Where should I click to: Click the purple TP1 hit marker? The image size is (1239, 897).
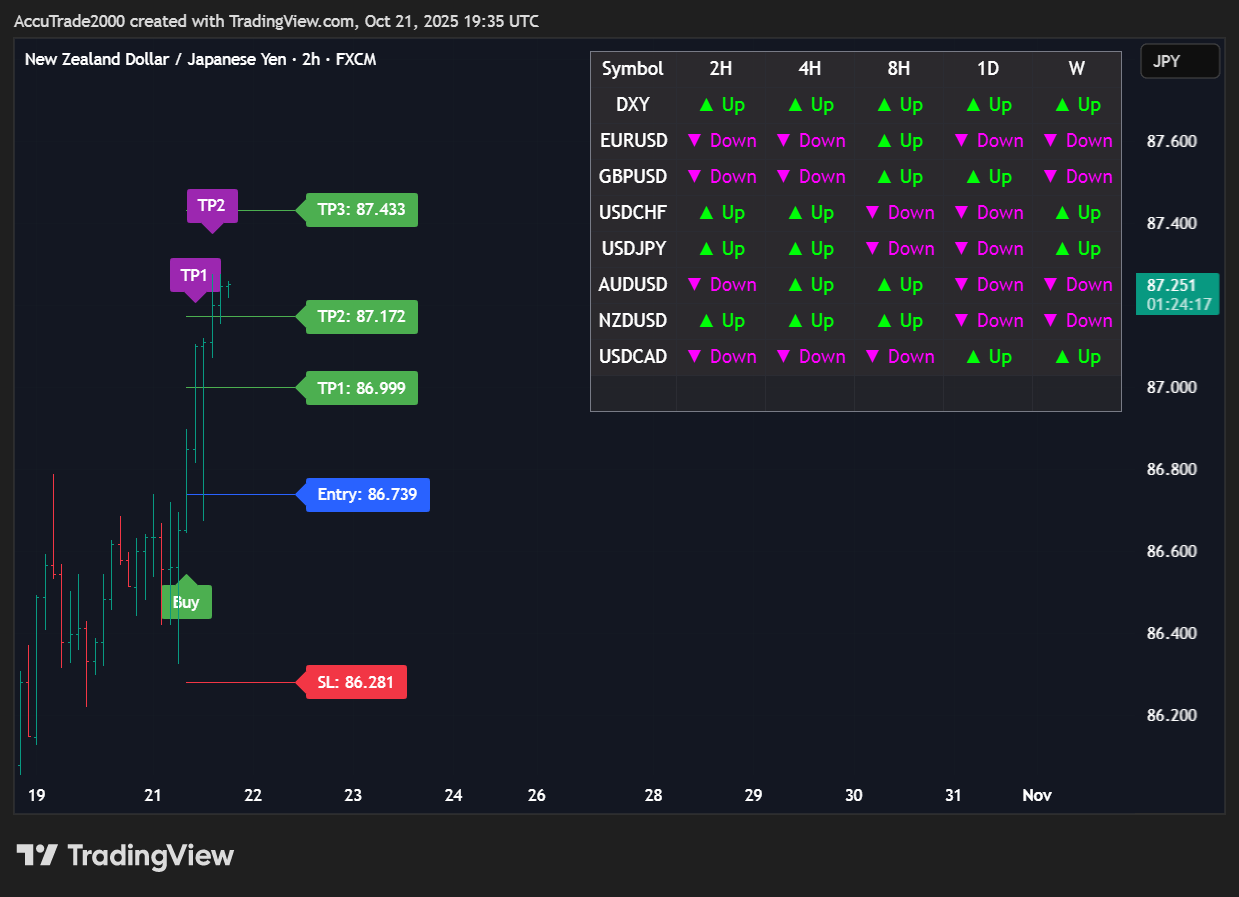pyautogui.click(x=194, y=275)
